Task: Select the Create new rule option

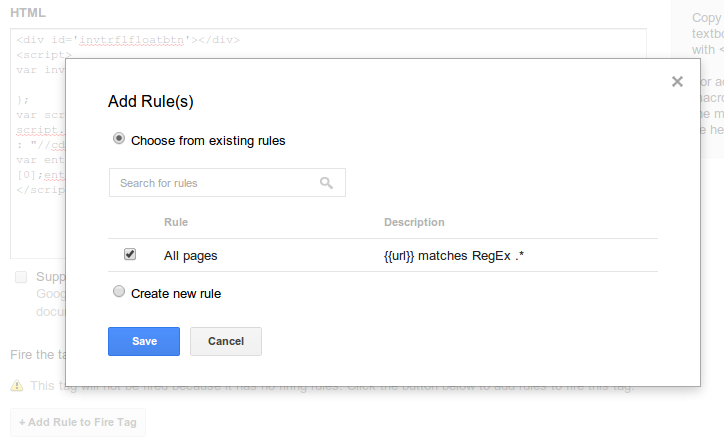Action: 119,293
